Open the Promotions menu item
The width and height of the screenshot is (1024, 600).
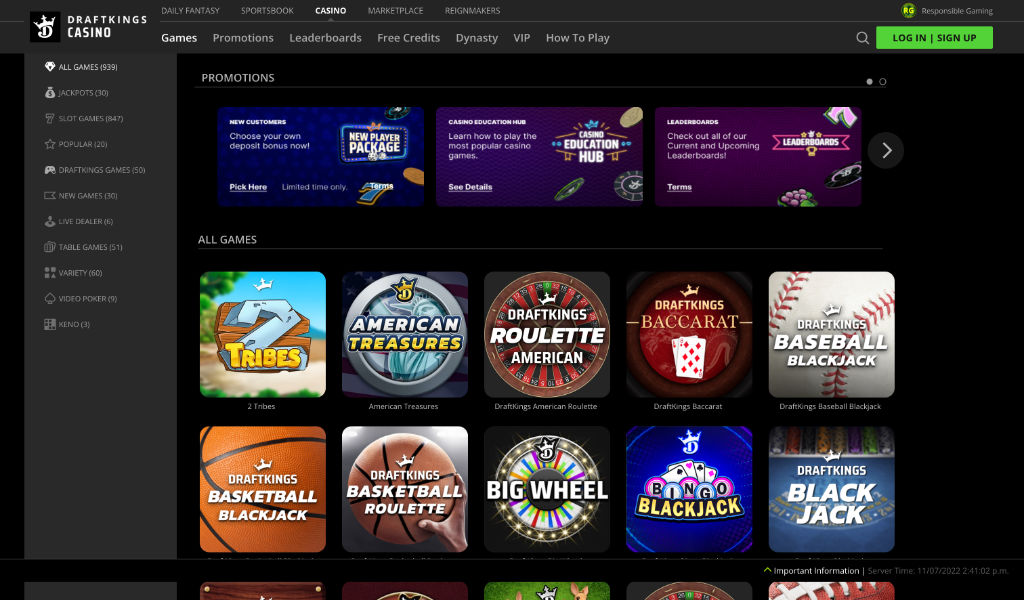243,38
